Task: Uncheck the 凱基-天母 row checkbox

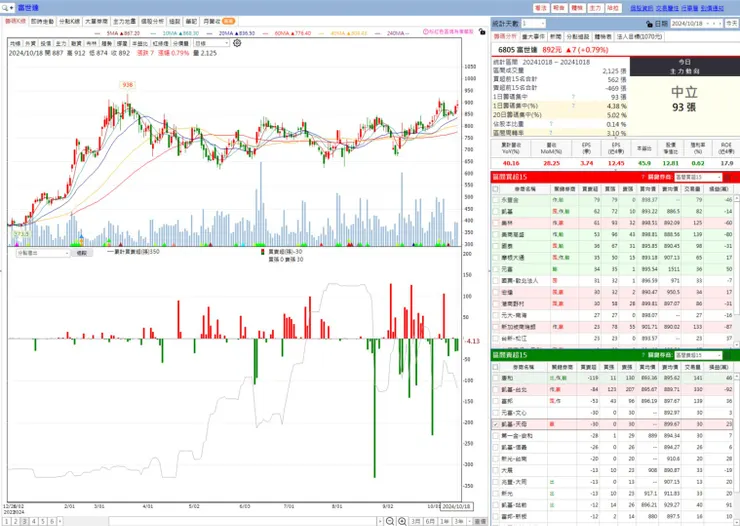Action: [x=496, y=424]
